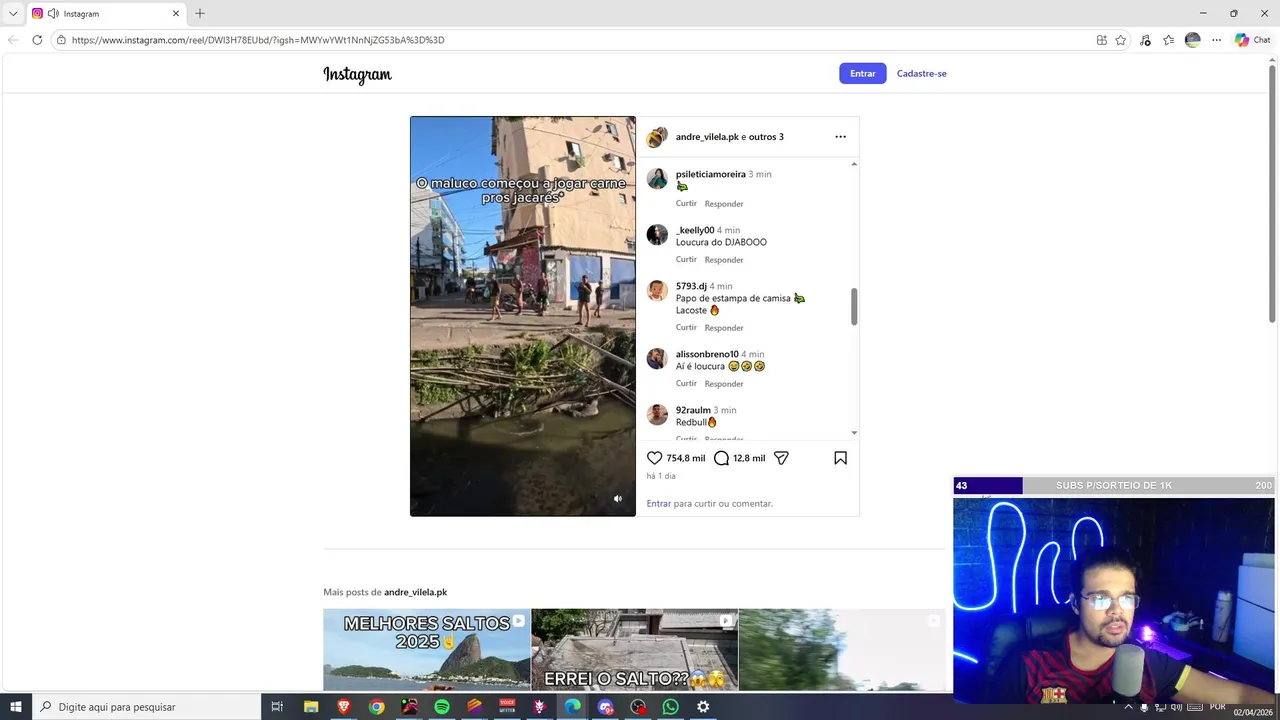The image size is (1280, 720).
Task: Open the media control music icon in toolbar
Action: 1145,40
